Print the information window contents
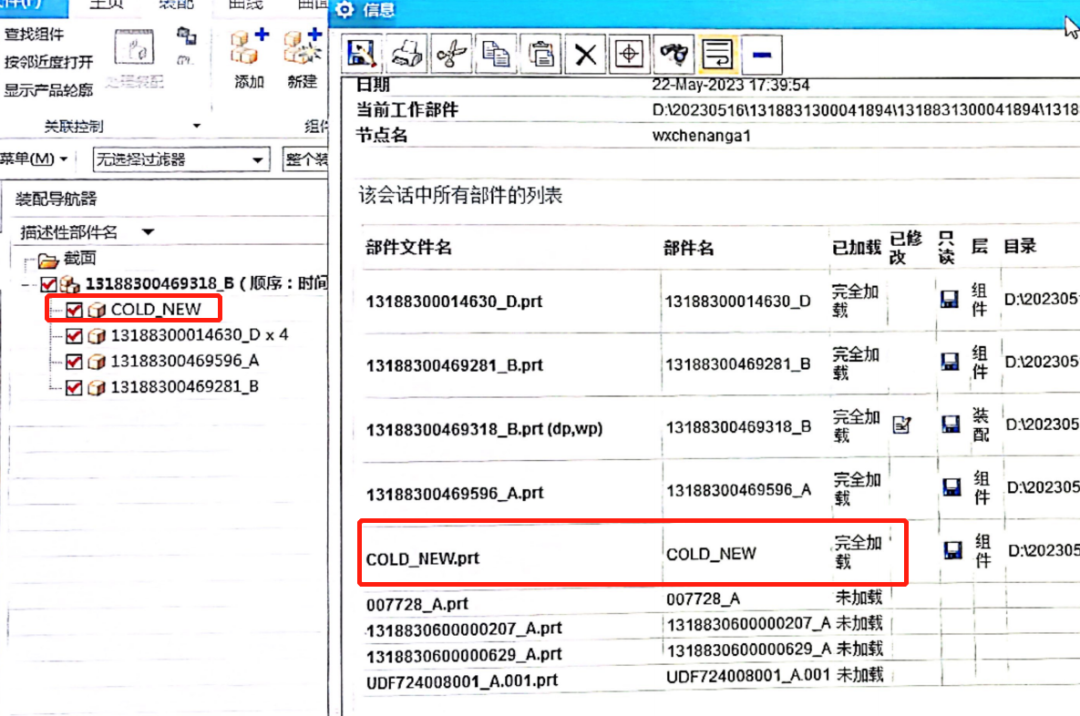The width and height of the screenshot is (1080, 716). coord(406,54)
